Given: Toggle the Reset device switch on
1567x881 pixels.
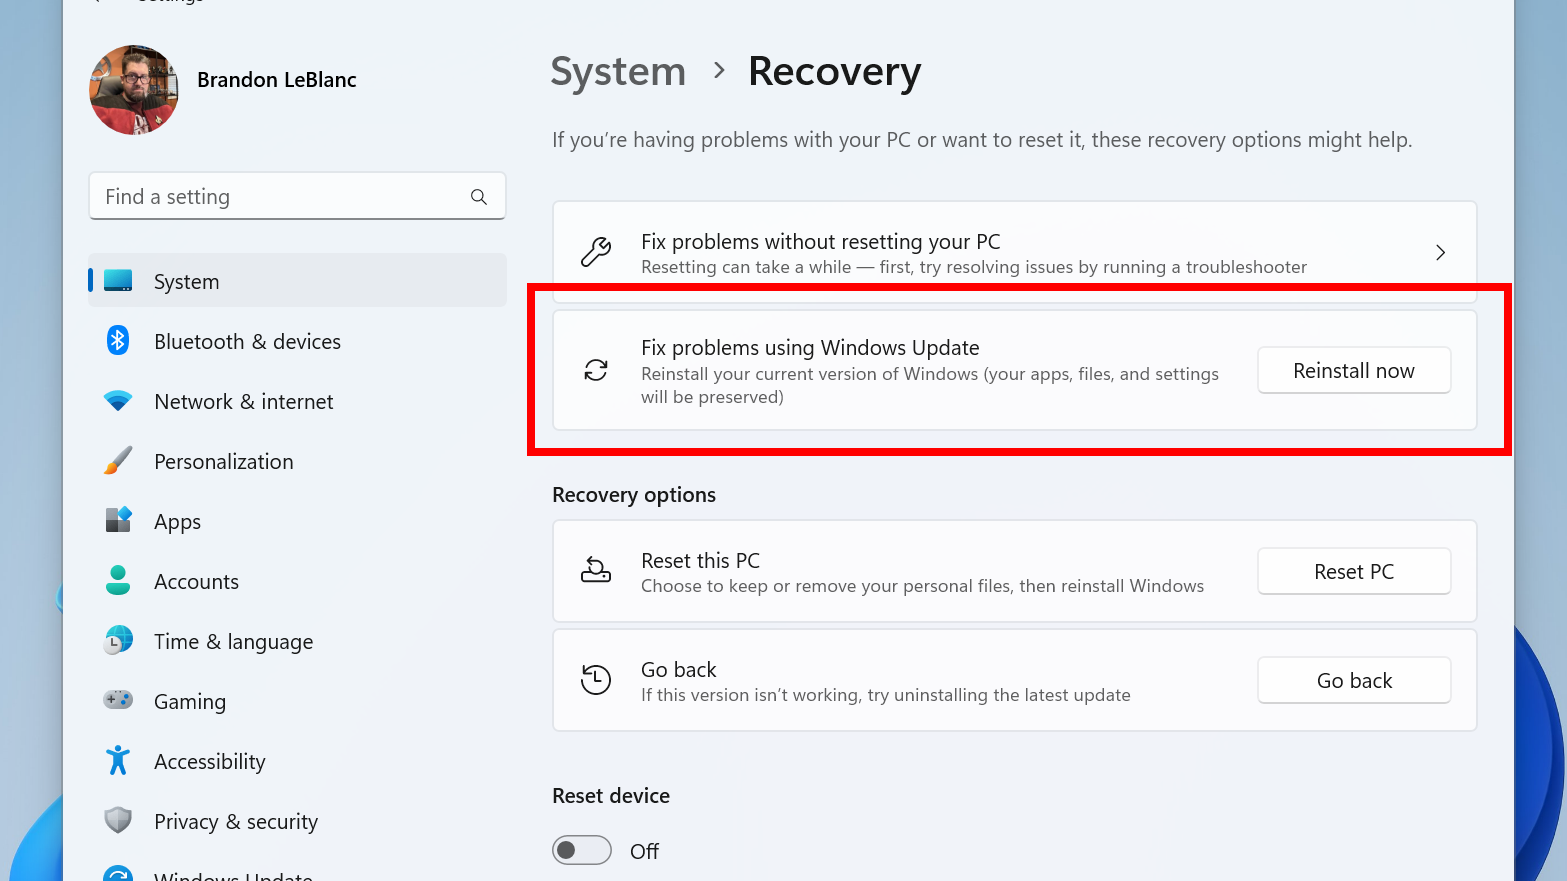Looking at the screenshot, I should click(x=582, y=850).
